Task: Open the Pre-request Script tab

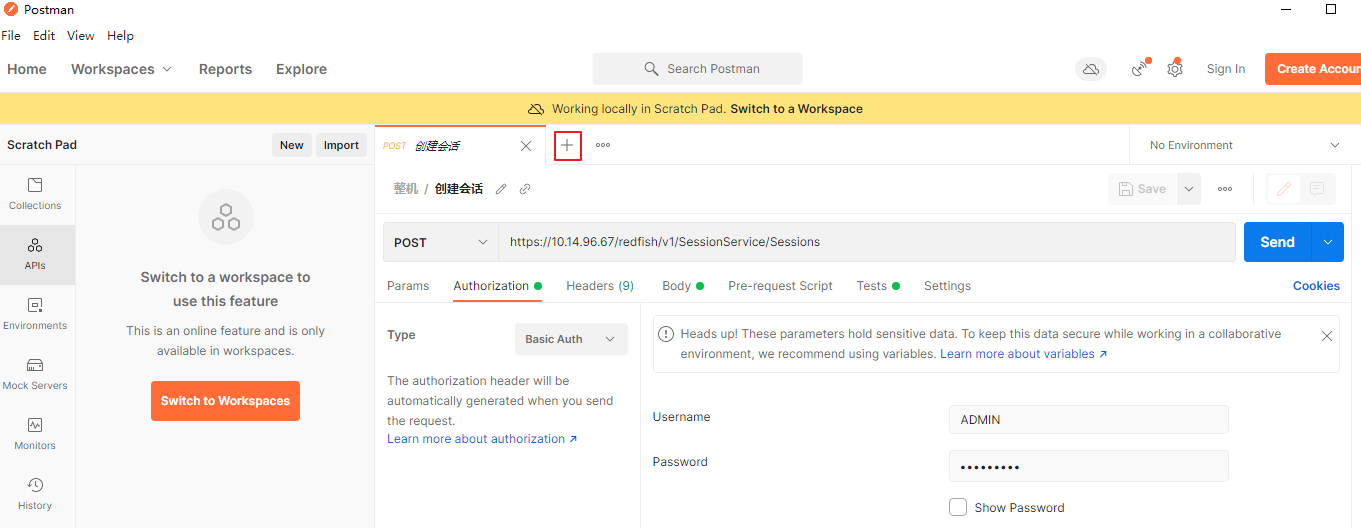Action: 780,286
